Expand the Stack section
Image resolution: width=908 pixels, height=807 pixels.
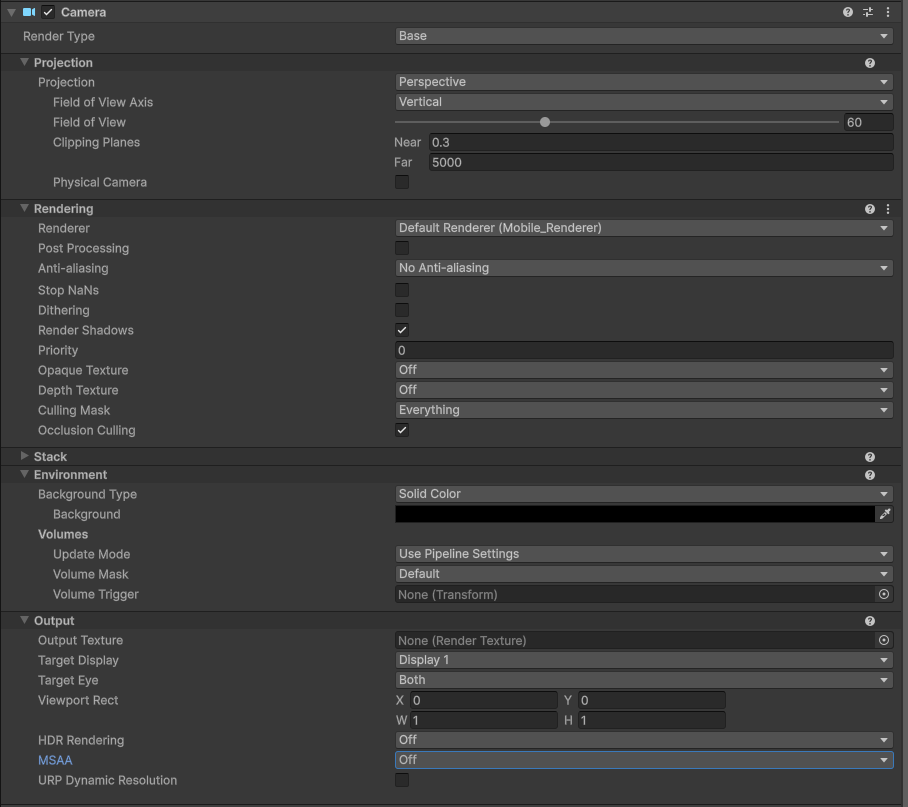24,456
